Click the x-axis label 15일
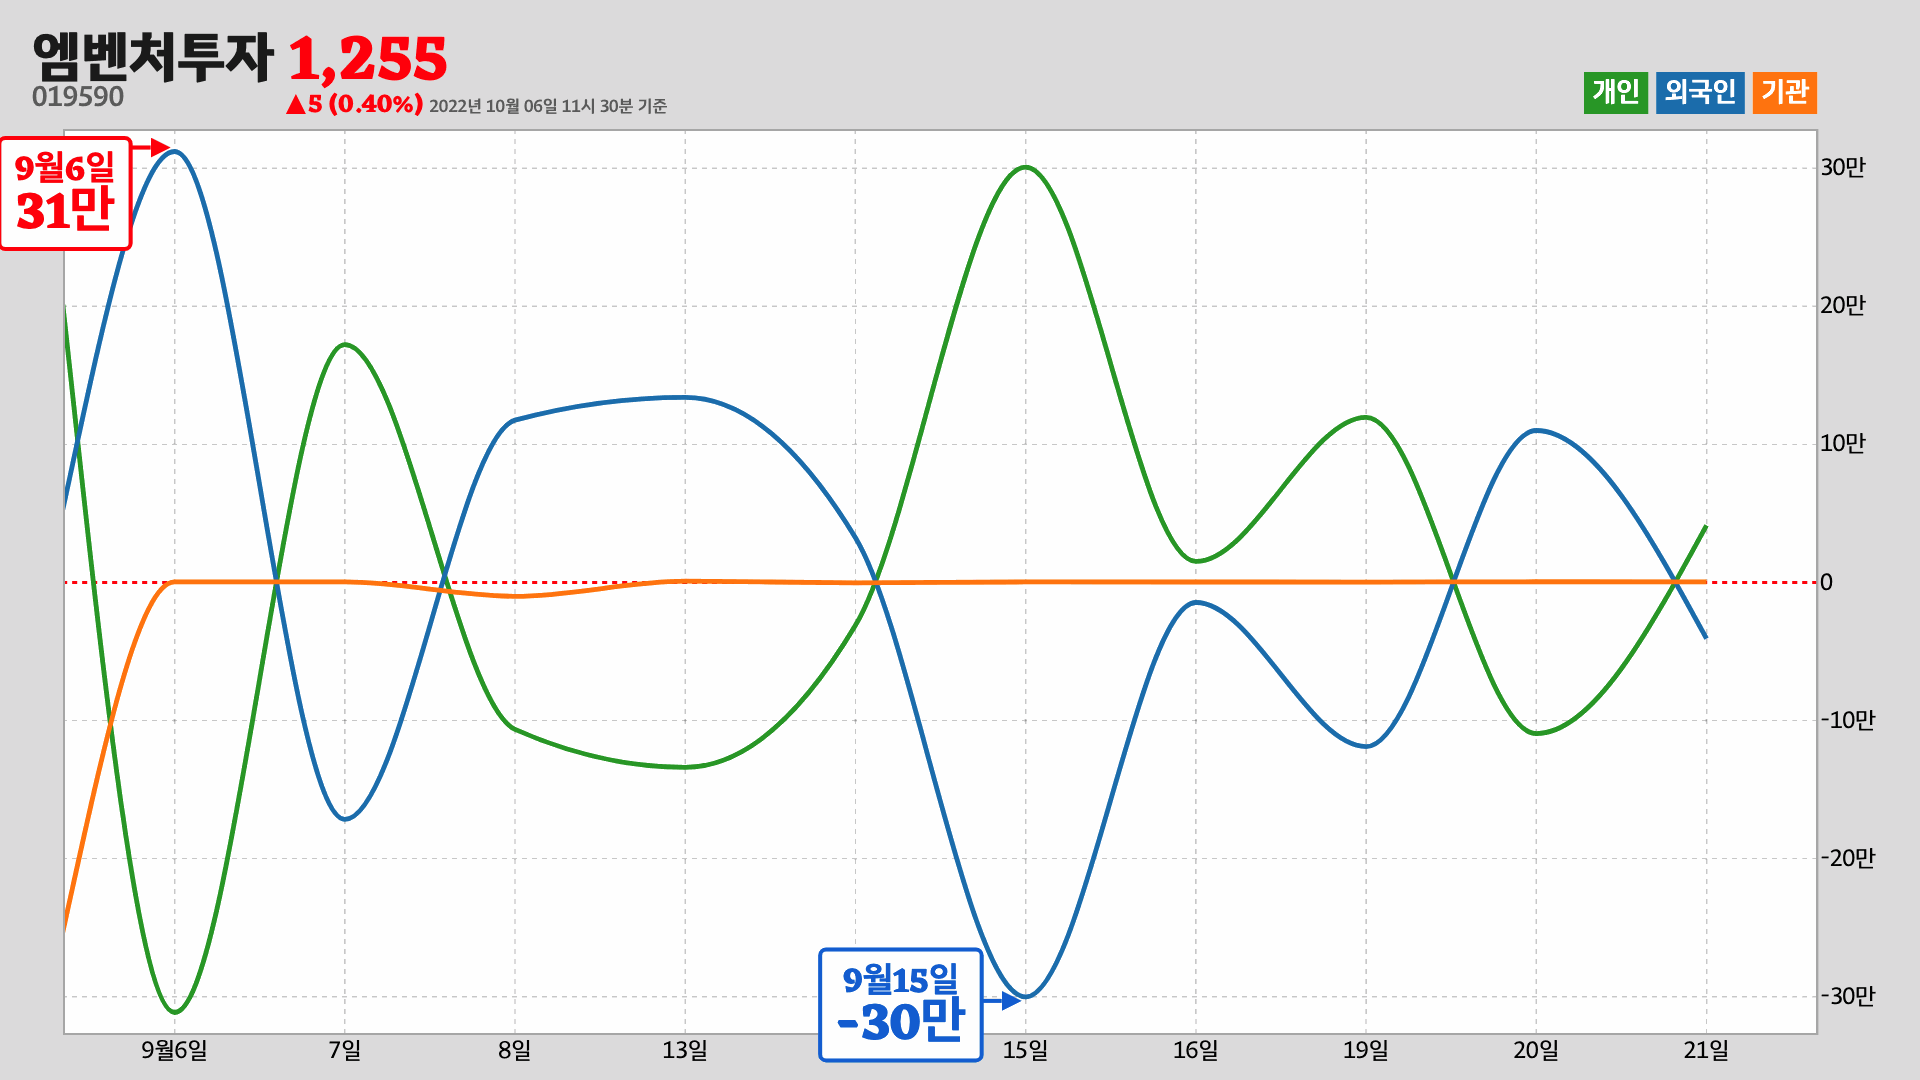This screenshot has width=1920, height=1080. 1025,1050
